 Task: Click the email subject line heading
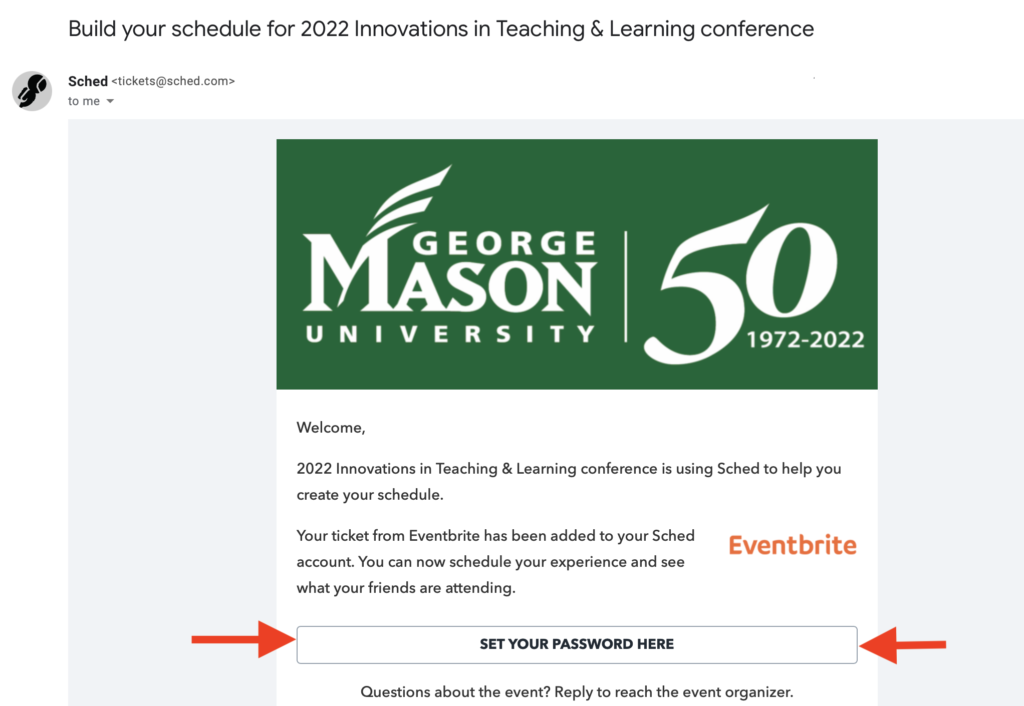tap(441, 29)
